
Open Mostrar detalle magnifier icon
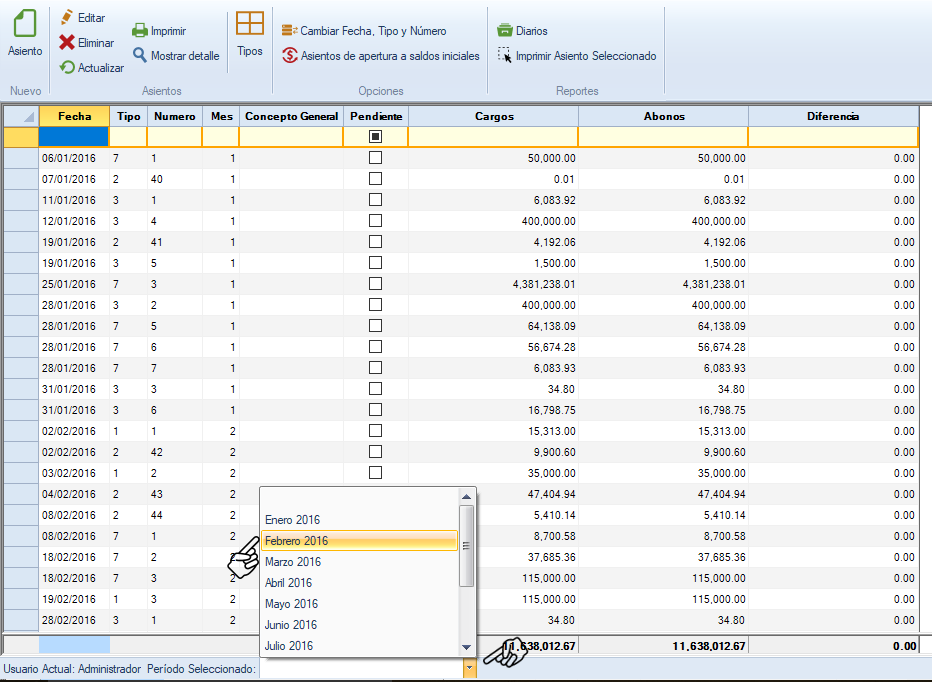coord(140,56)
